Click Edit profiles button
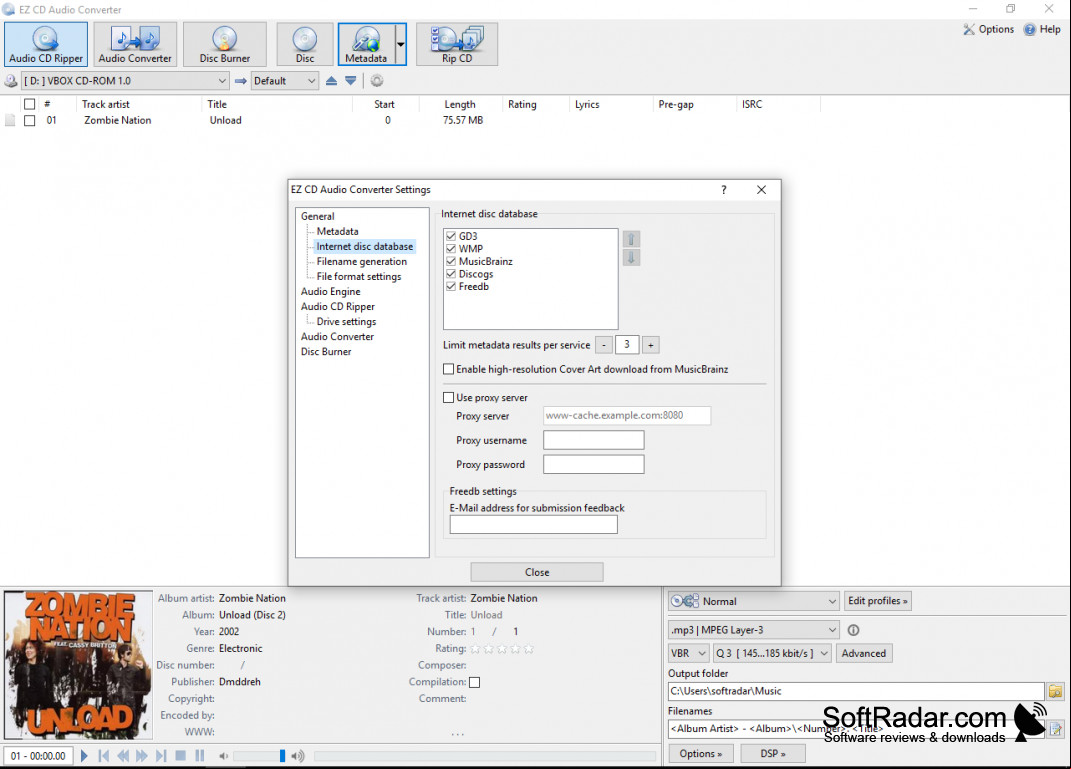The image size is (1071, 769). pos(878,601)
